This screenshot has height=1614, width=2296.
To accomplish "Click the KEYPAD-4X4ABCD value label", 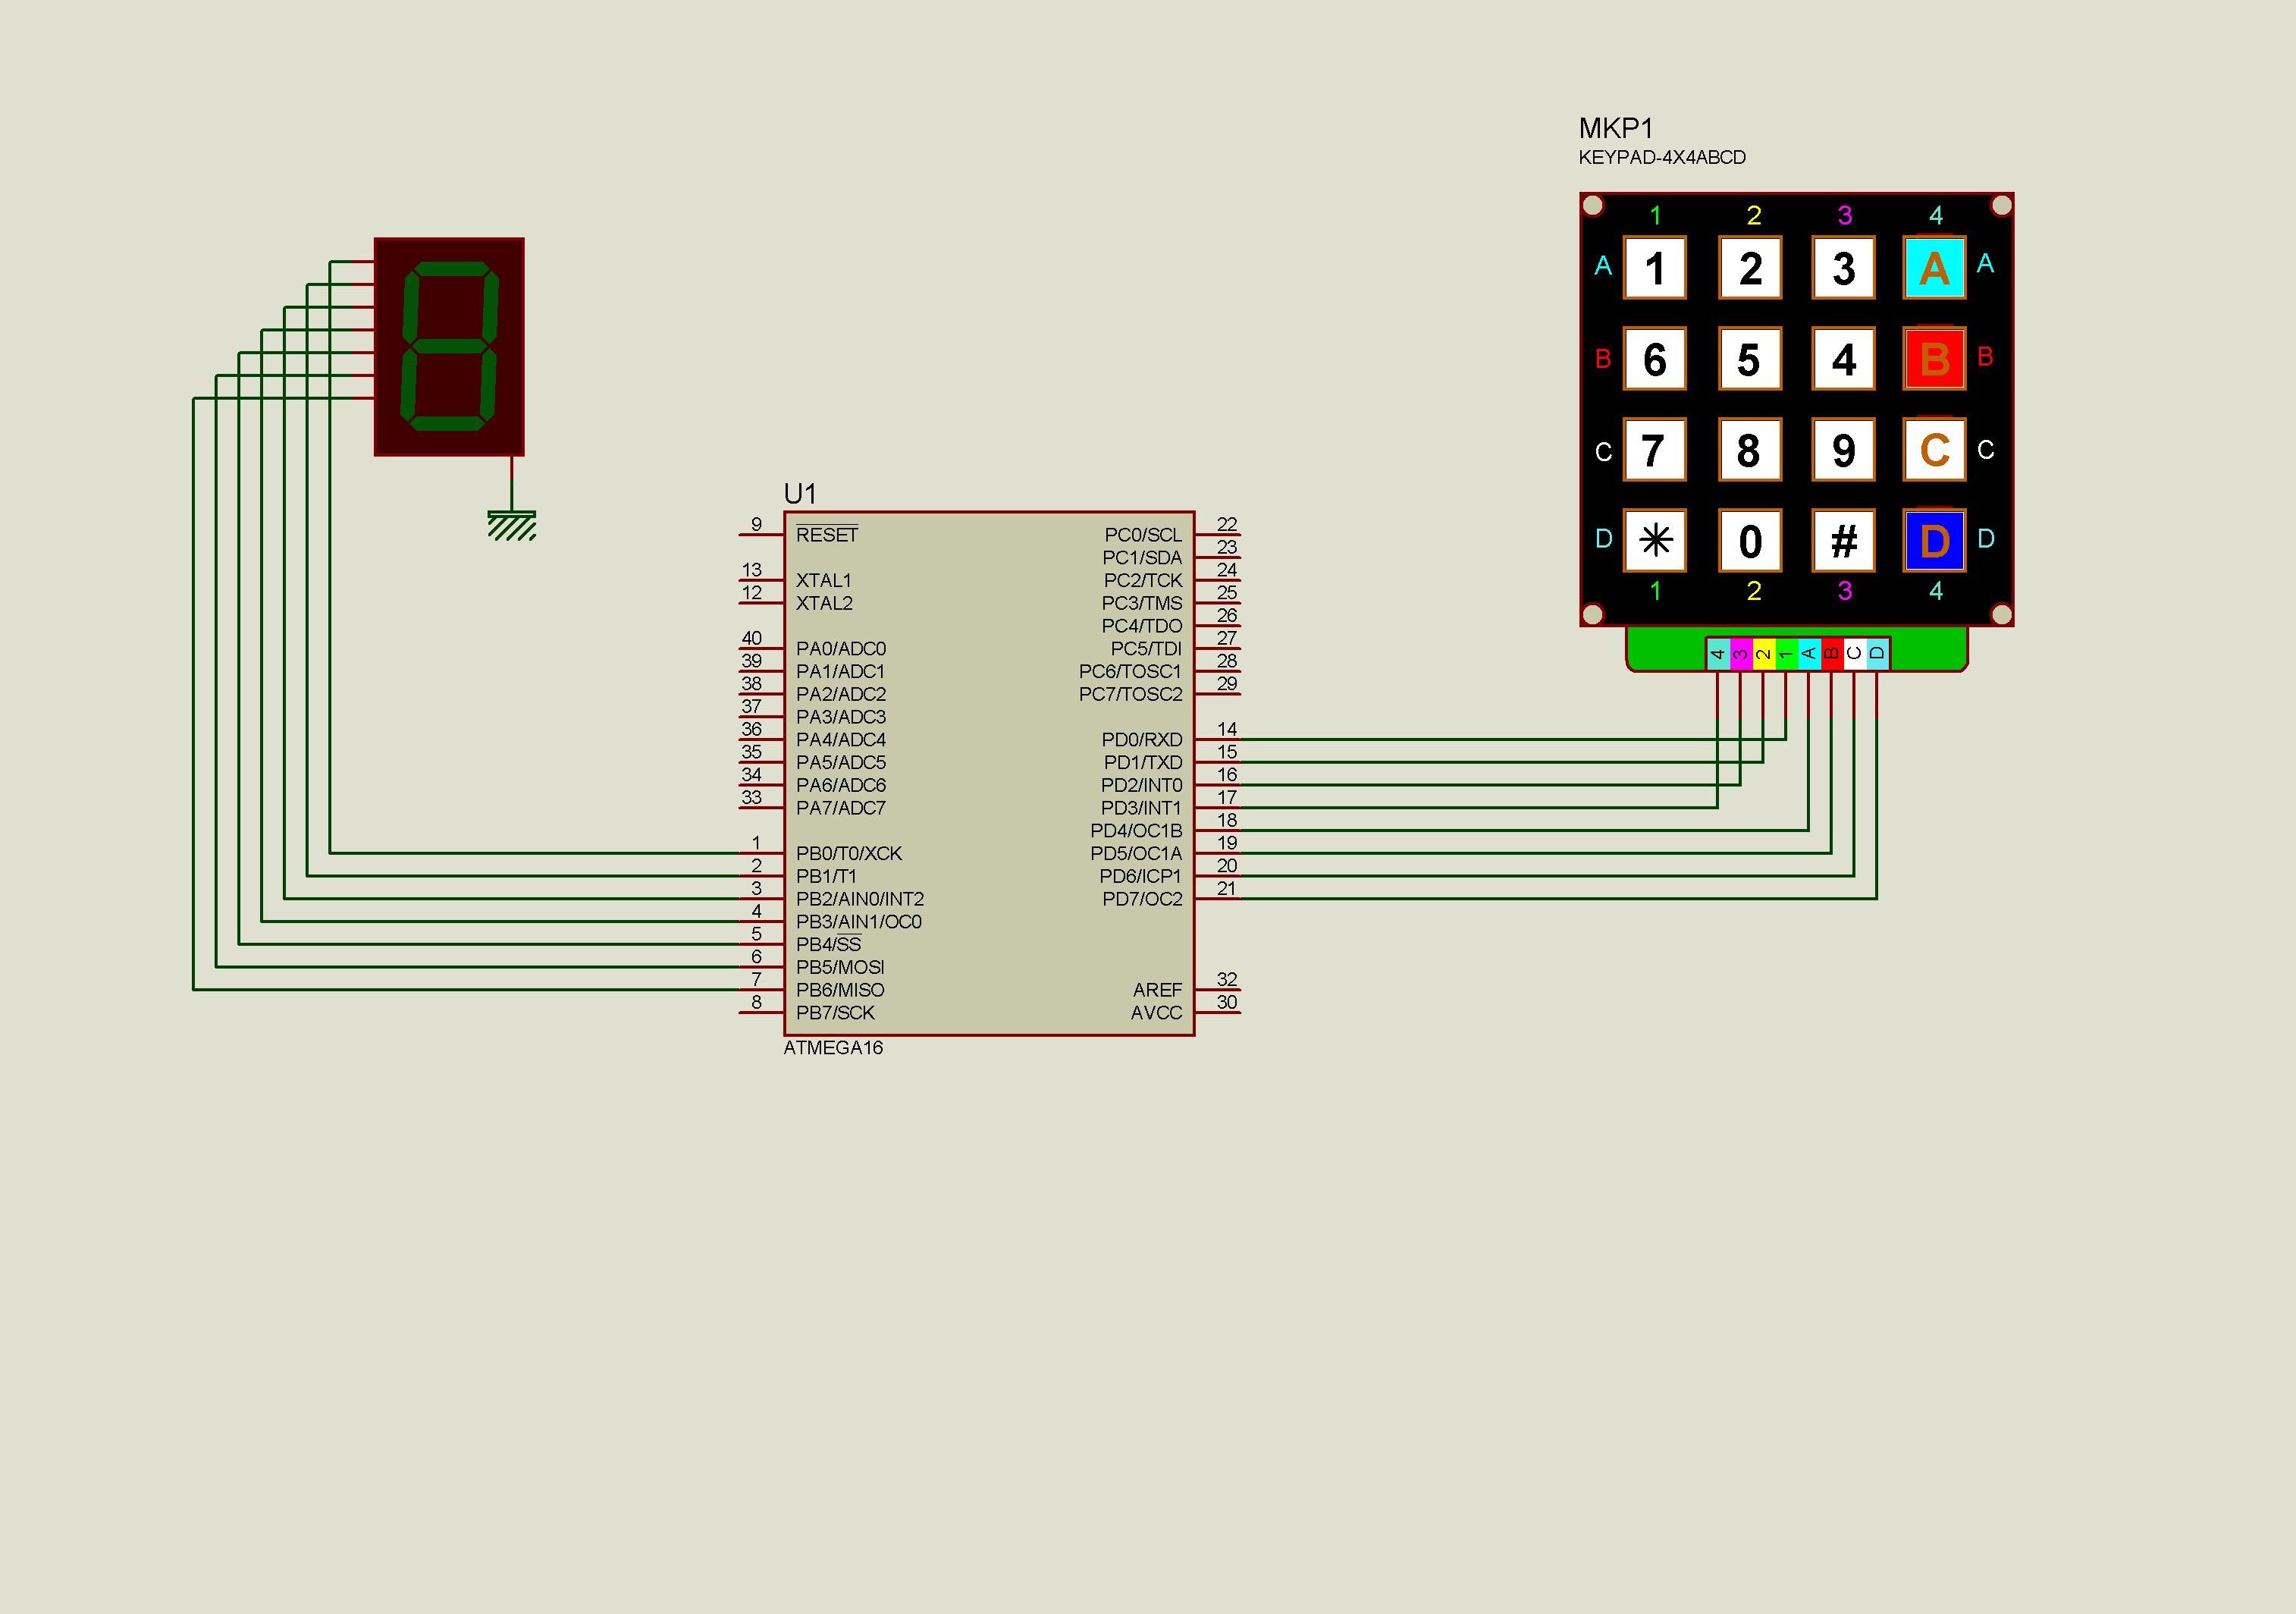I will tap(1661, 158).
